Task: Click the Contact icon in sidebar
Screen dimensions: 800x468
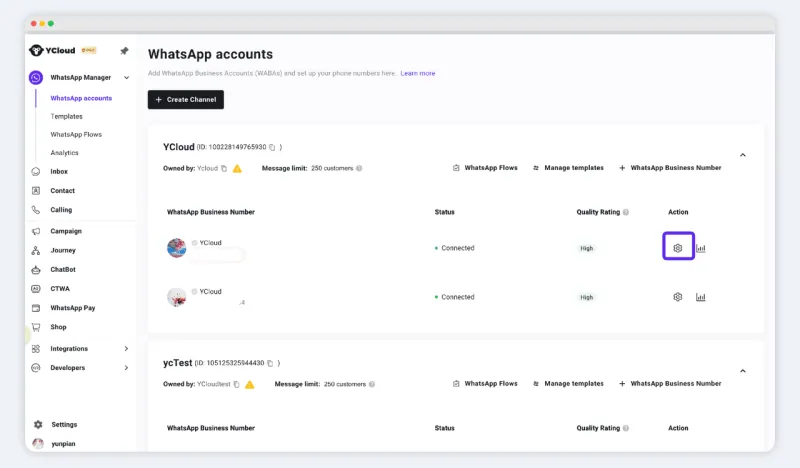Action: [36, 190]
